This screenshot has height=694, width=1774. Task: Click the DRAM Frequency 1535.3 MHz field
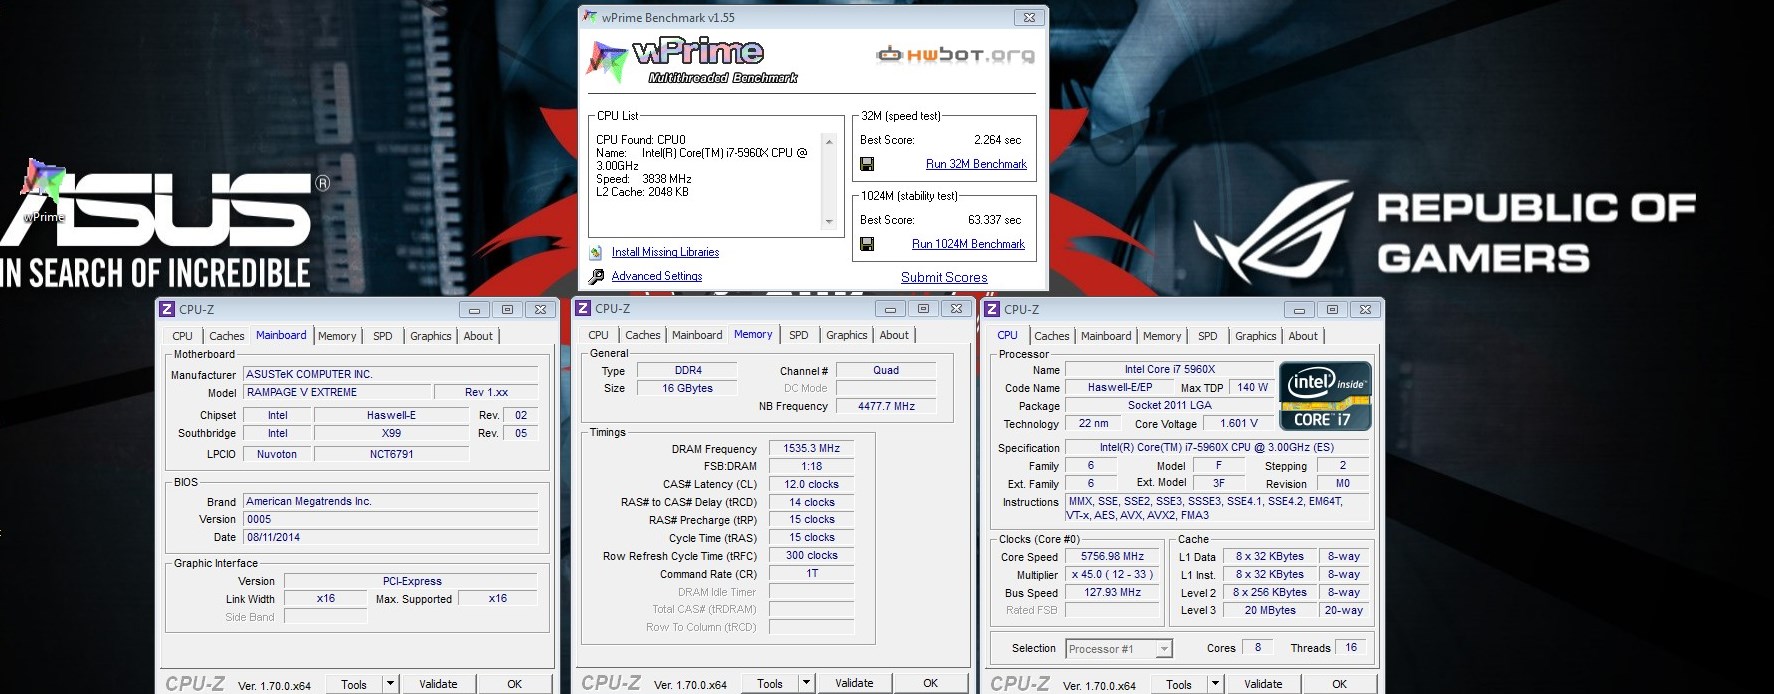[811, 448]
